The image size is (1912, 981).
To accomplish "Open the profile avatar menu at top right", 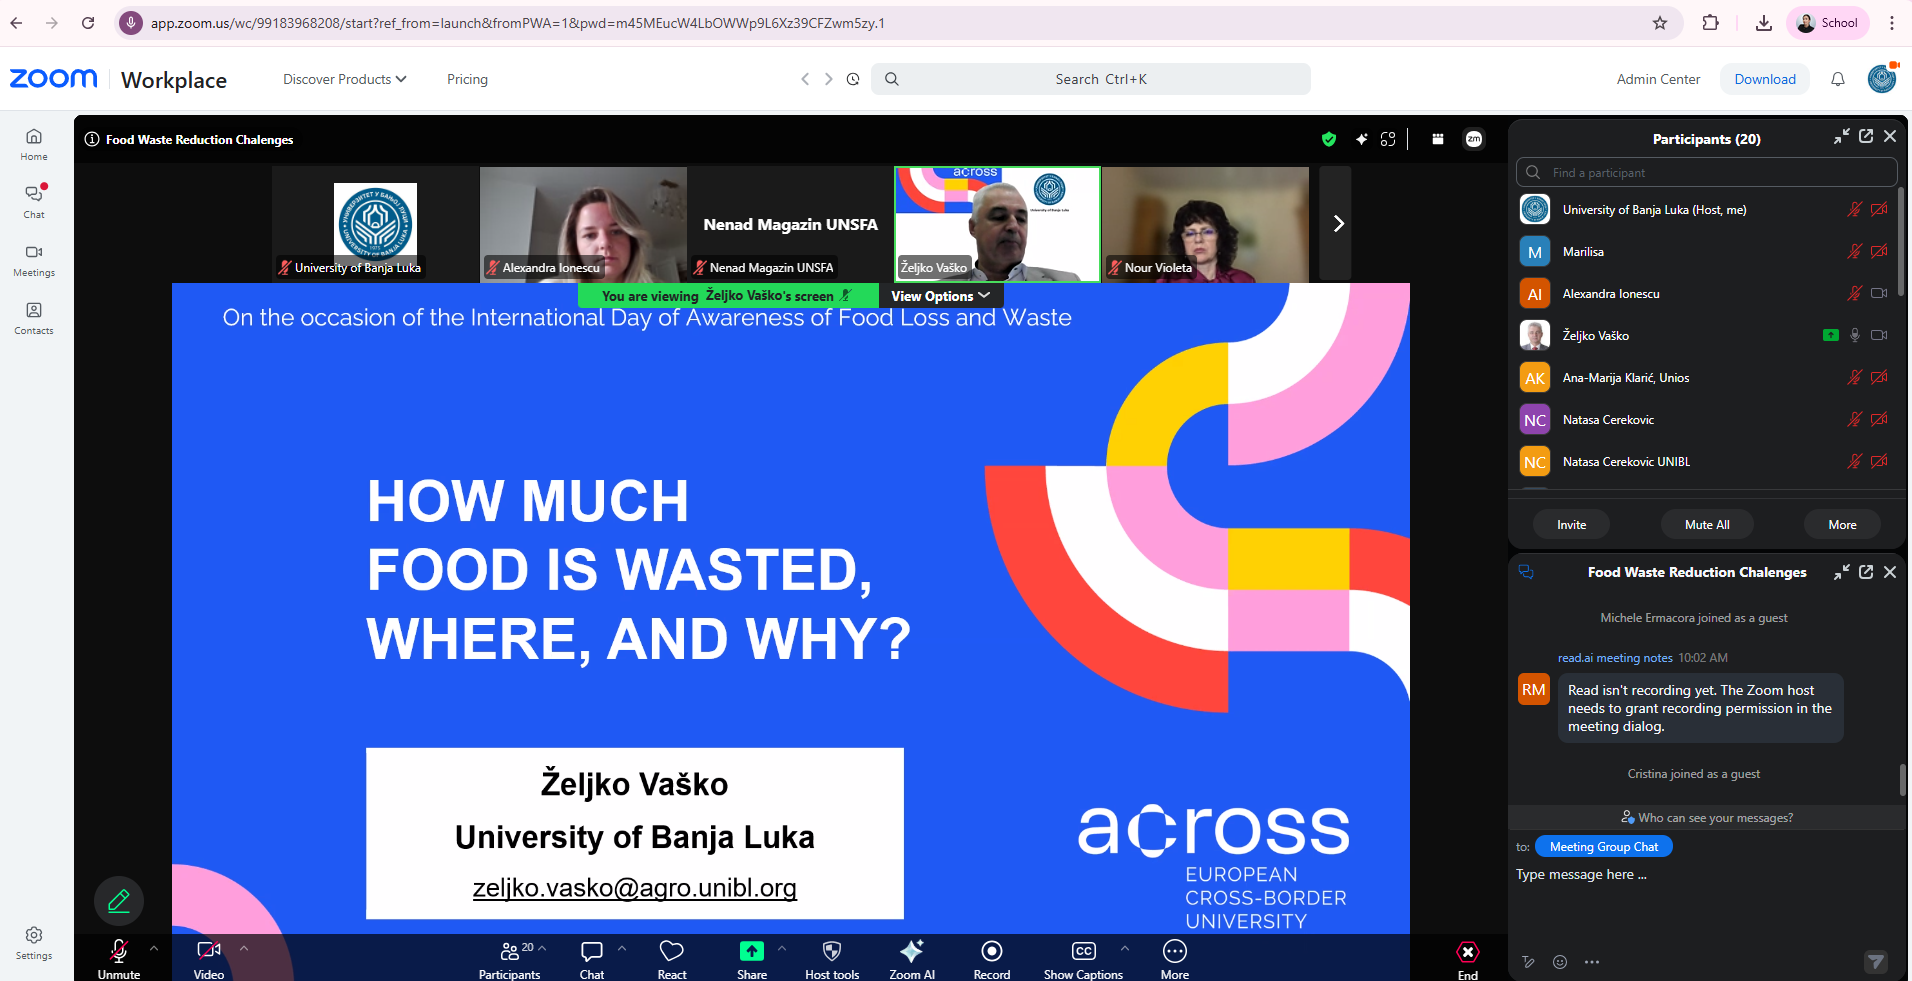I will click(x=1882, y=79).
